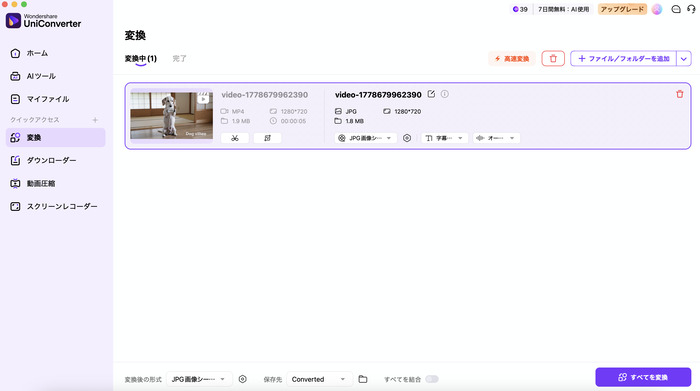Image resolution: width=700 pixels, height=391 pixels.
Task: Open the trim scissors tool for the video
Action: pyautogui.click(x=235, y=138)
